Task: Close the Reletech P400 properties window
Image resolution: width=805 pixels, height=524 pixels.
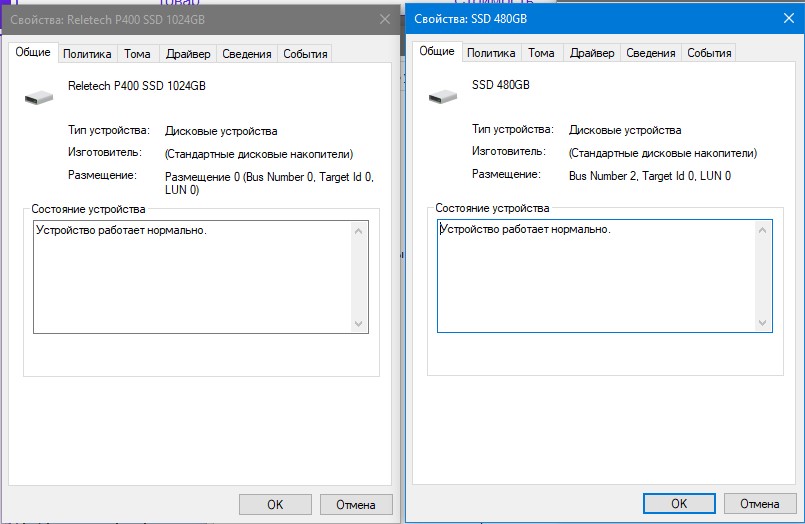Action: click(x=383, y=18)
